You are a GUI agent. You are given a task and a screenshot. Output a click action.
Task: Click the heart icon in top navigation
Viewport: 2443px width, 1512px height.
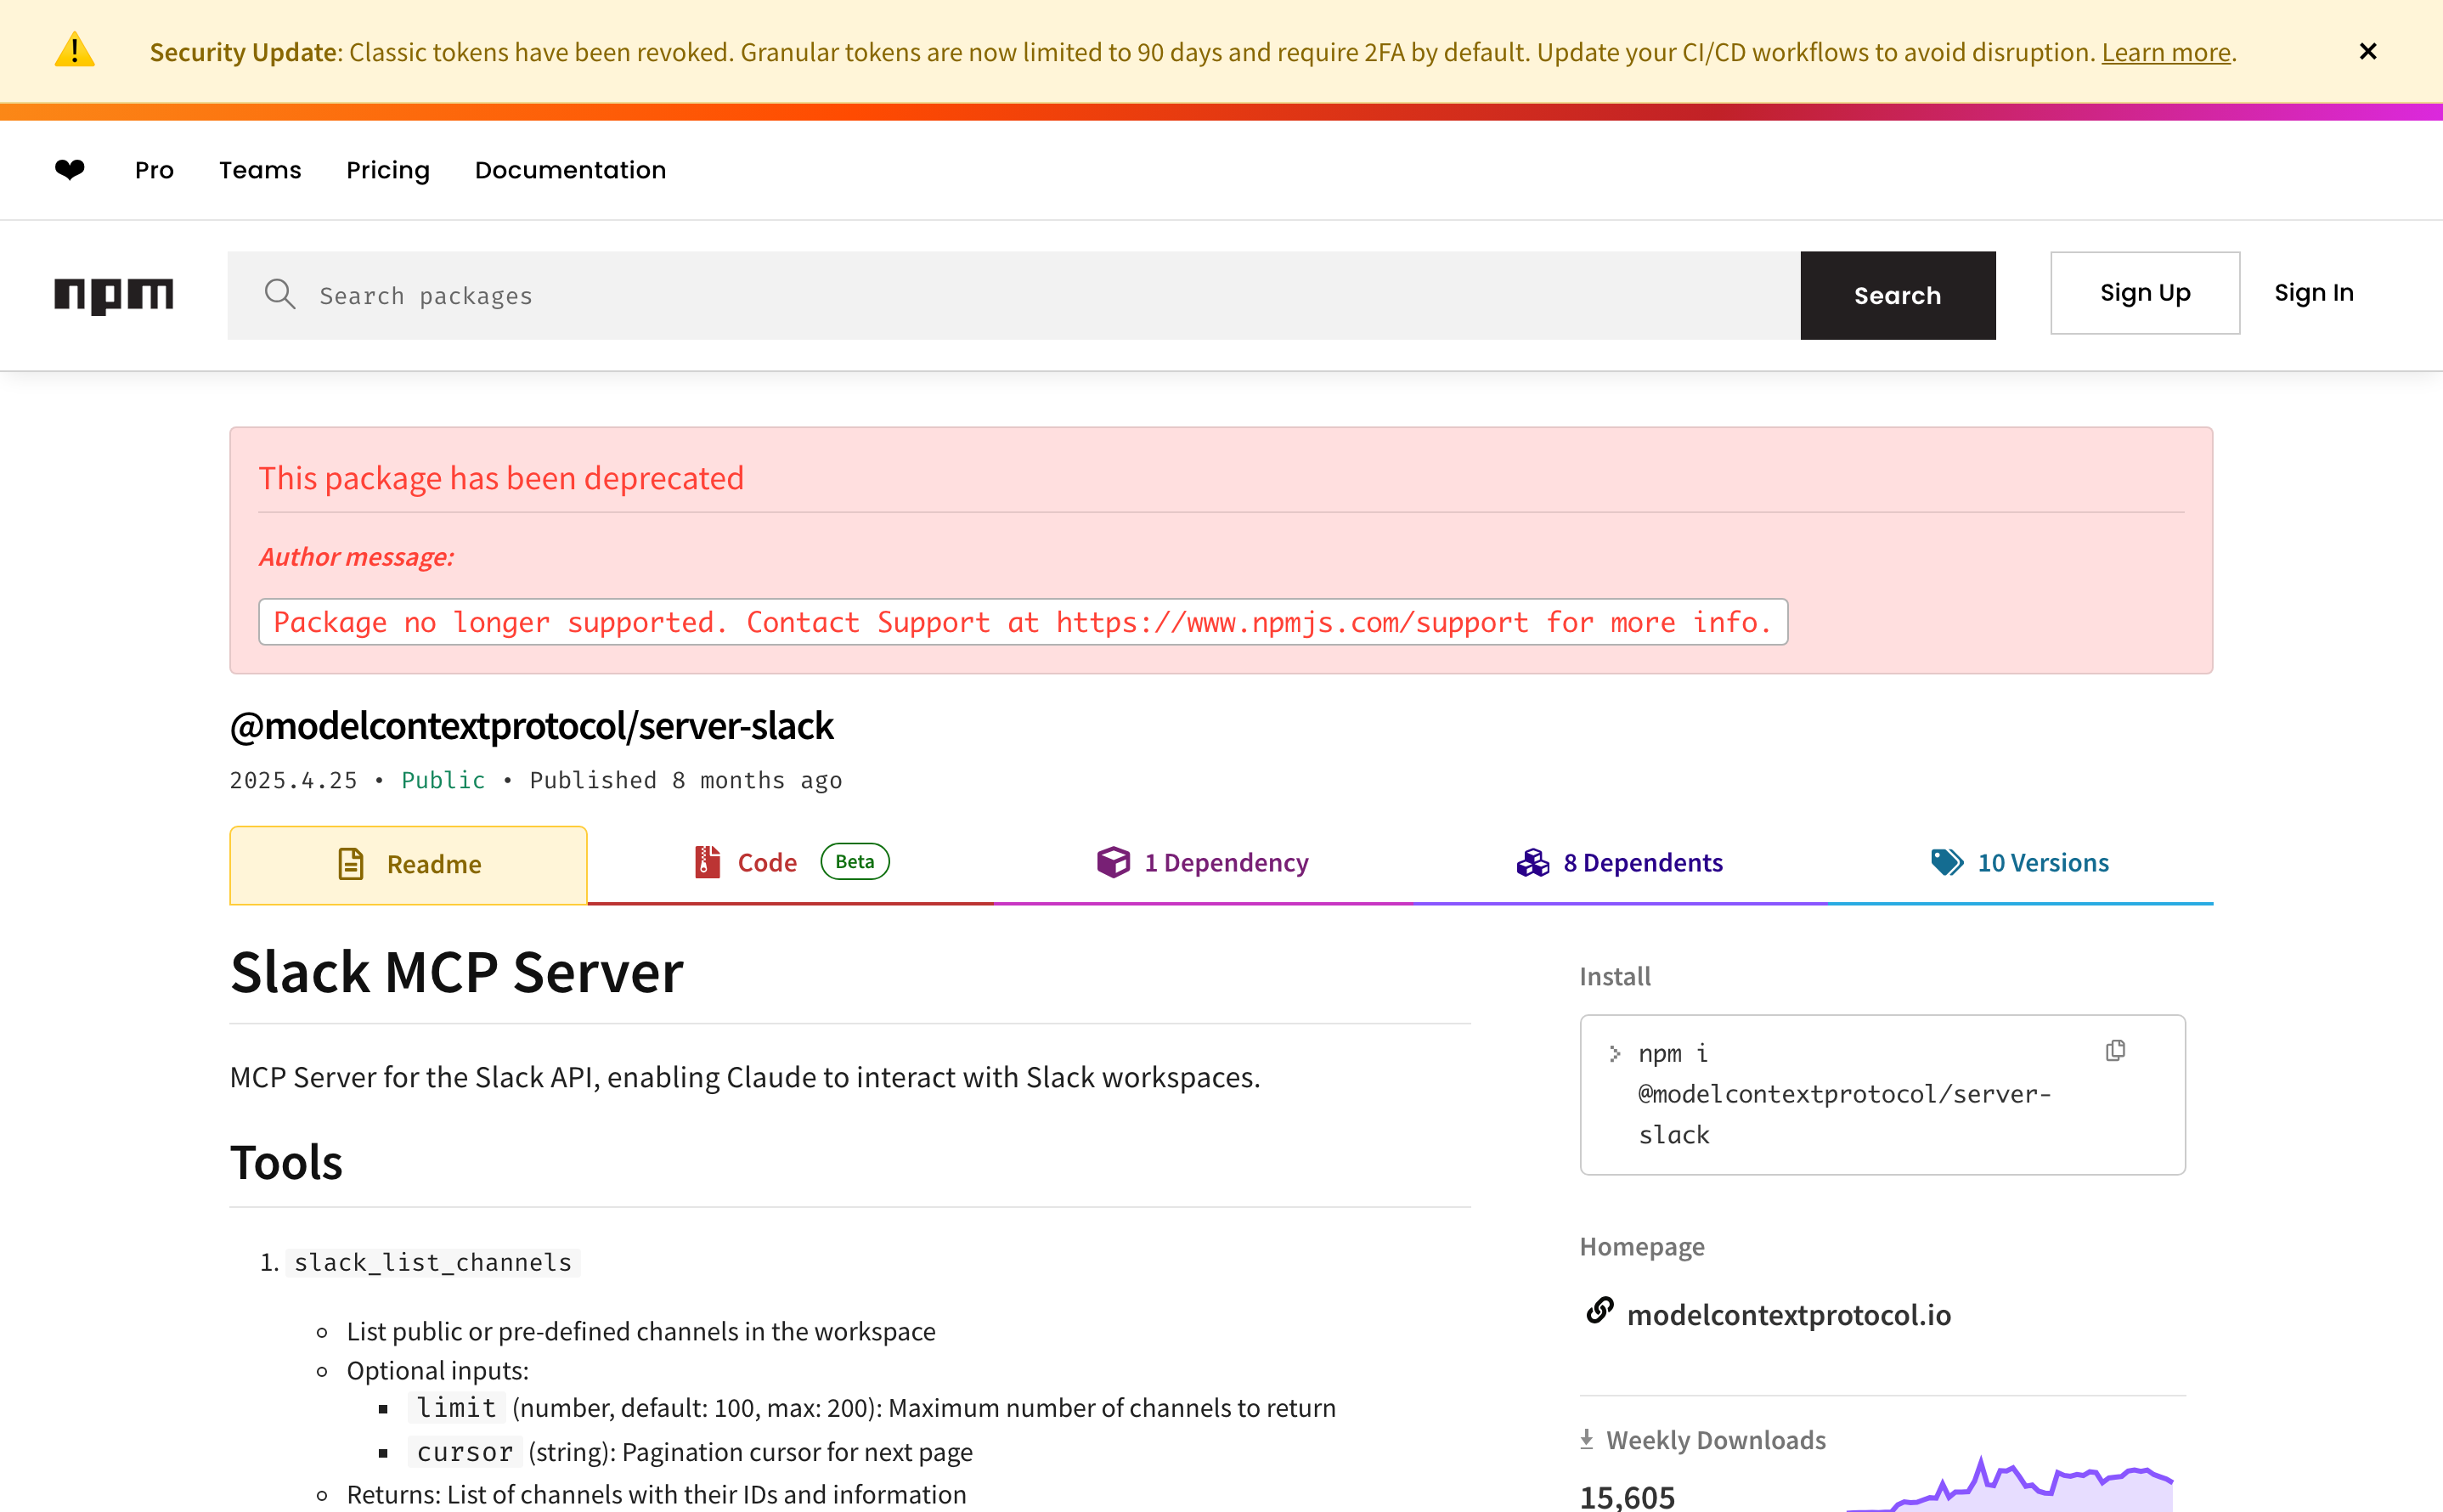click(x=69, y=169)
